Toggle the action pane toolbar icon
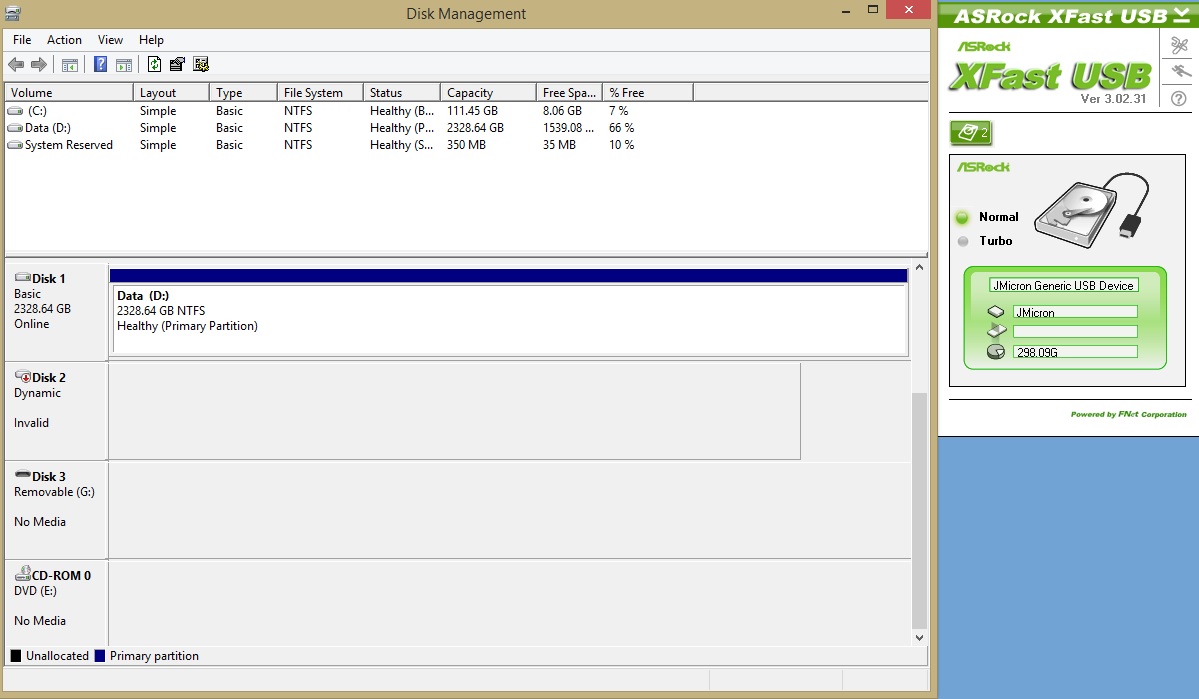The image size is (1199, 699). tap(124, 65)
